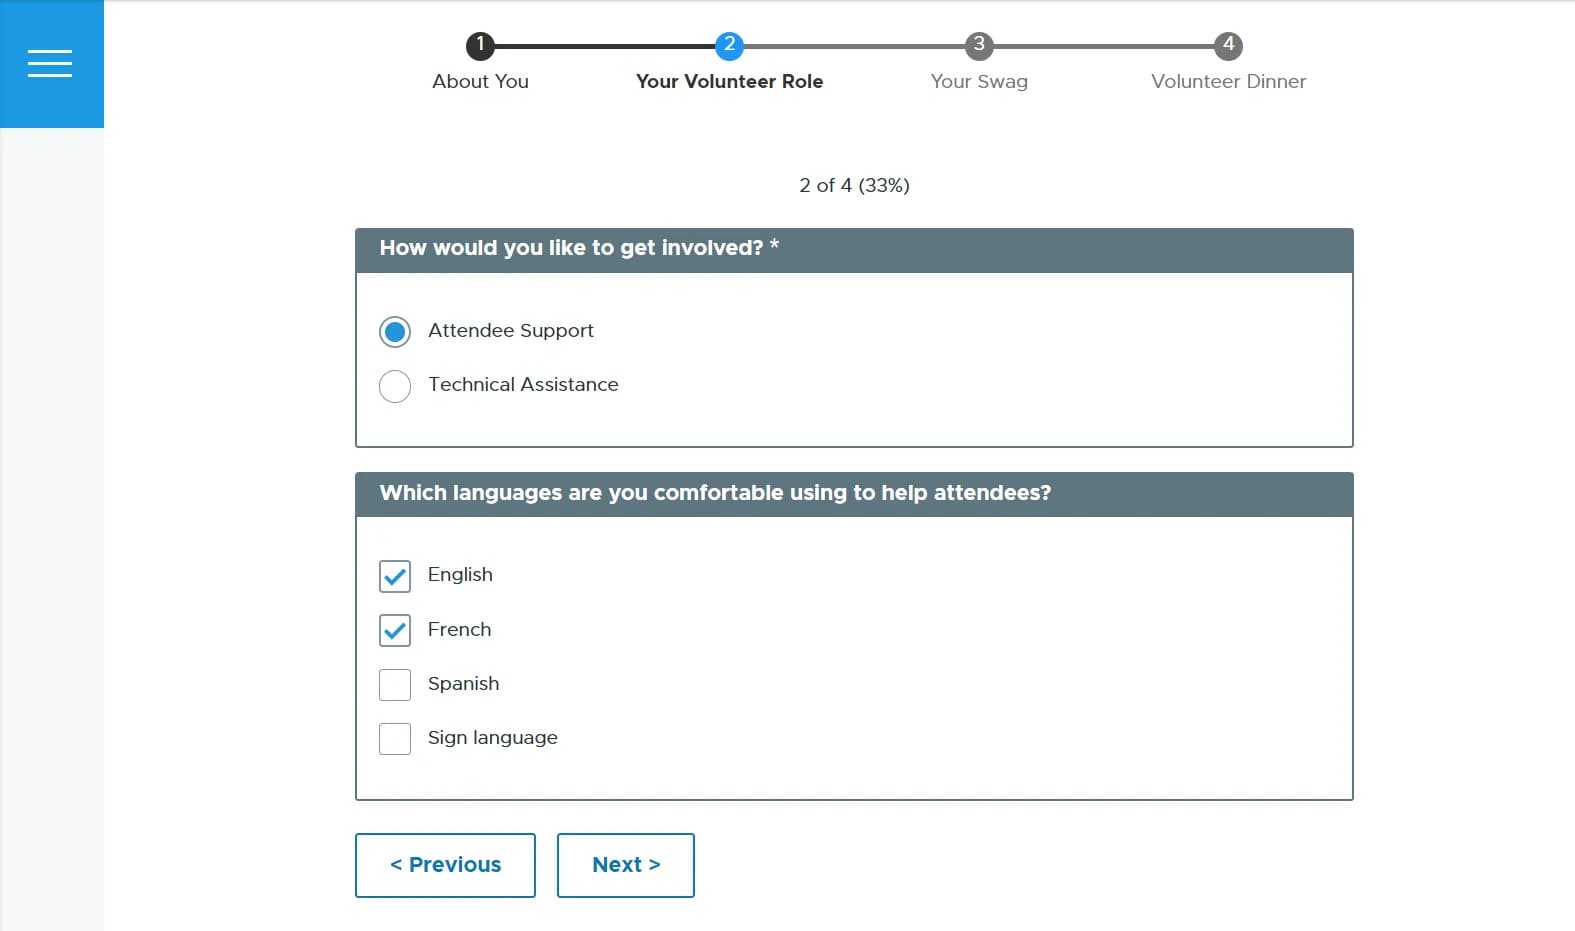
Task: Enable the Sign language checkbox
Action: (395, 739)
